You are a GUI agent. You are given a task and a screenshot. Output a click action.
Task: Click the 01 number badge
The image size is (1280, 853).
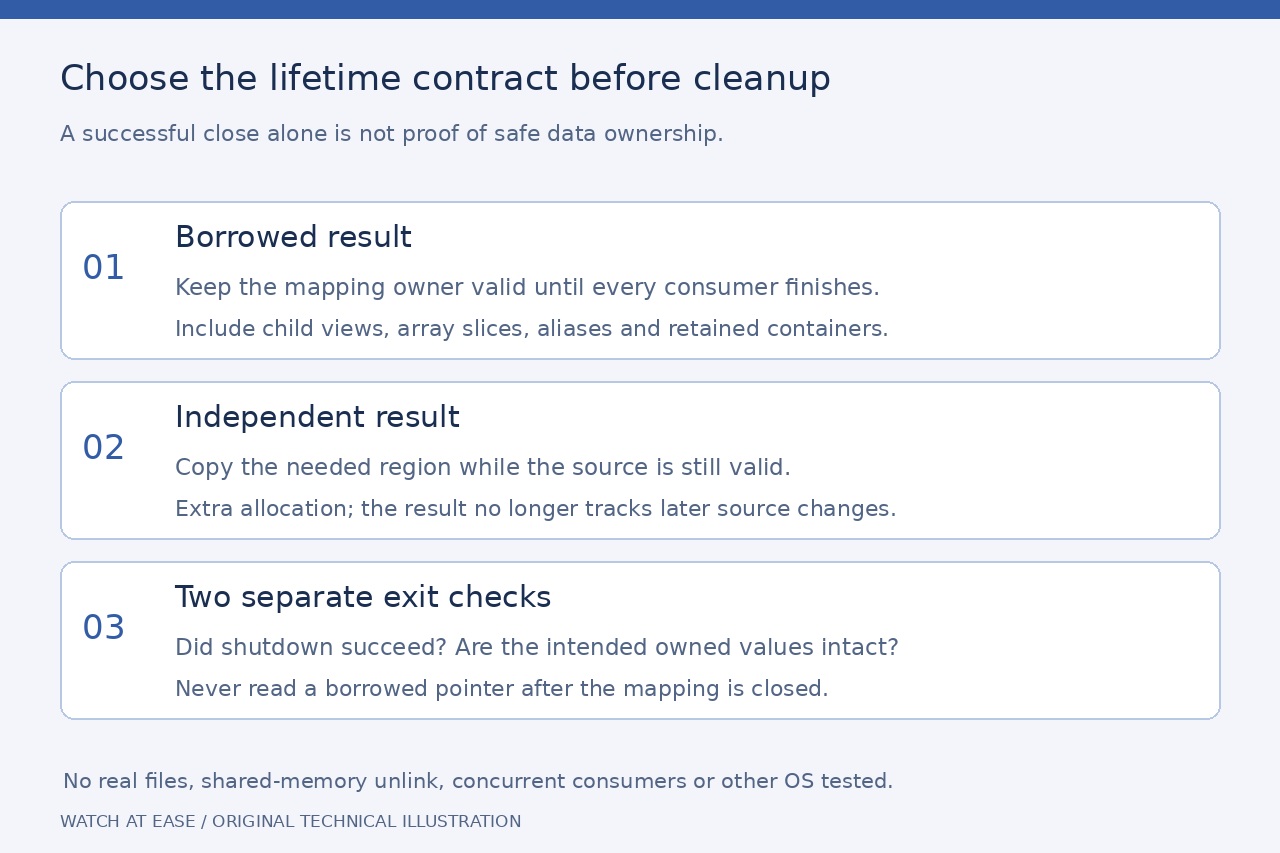coord(103,268)
